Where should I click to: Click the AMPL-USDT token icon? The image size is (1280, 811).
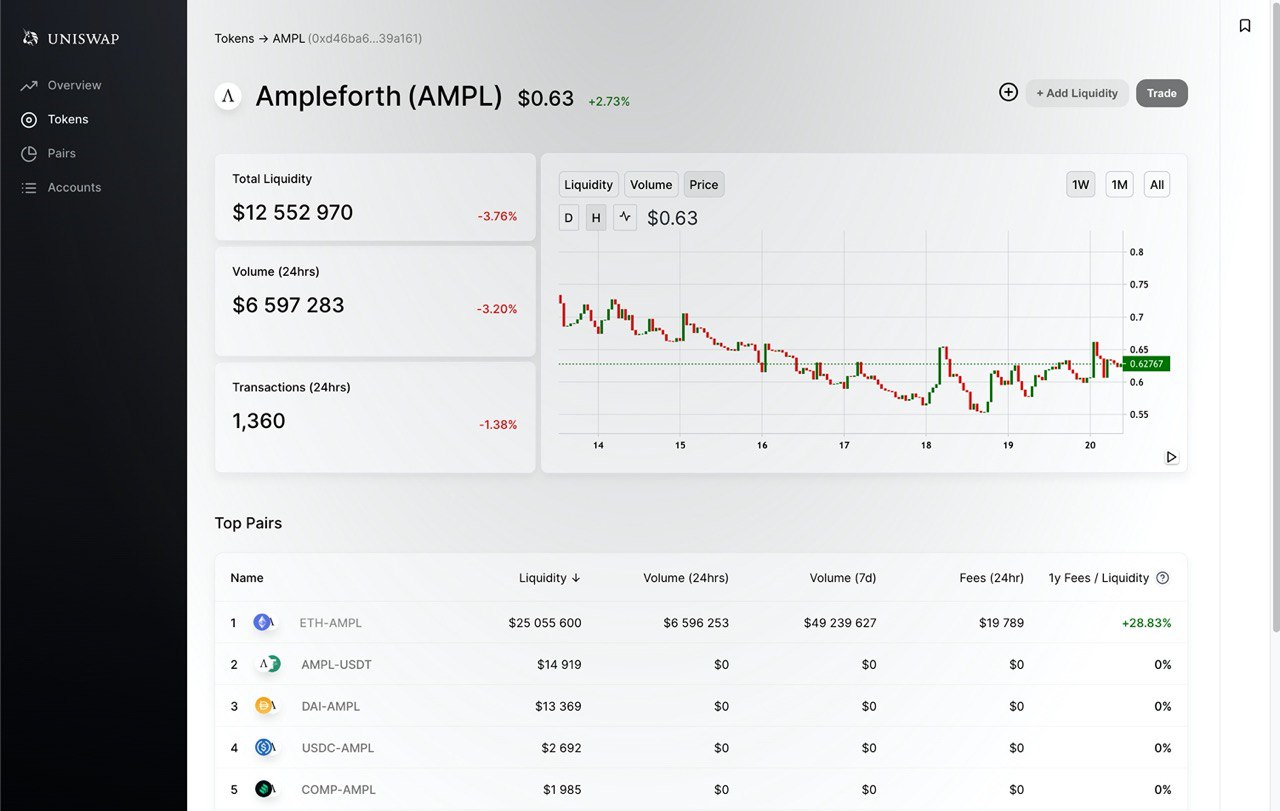click(266, 664)
